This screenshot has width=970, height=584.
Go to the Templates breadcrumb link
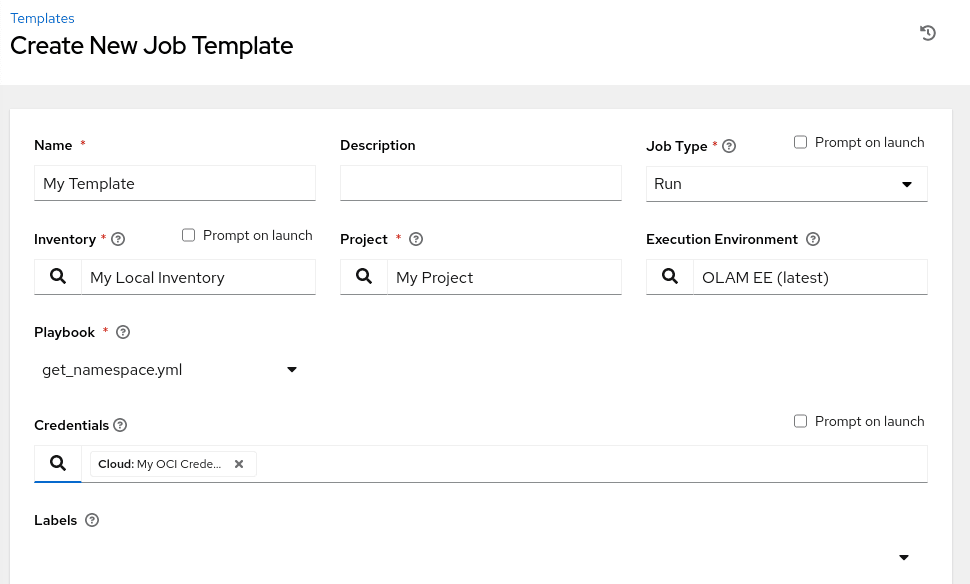point(42,18)
